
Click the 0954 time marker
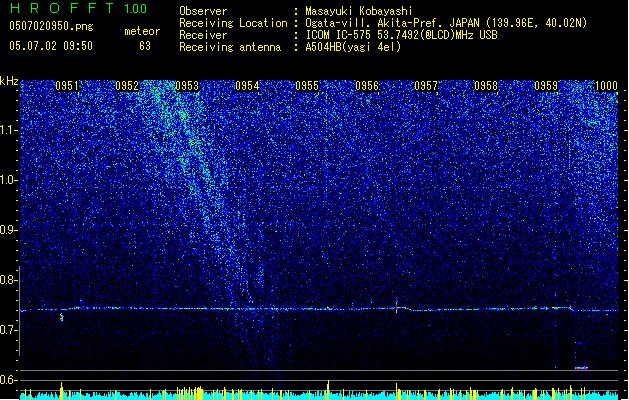click(x=247, y=86)
